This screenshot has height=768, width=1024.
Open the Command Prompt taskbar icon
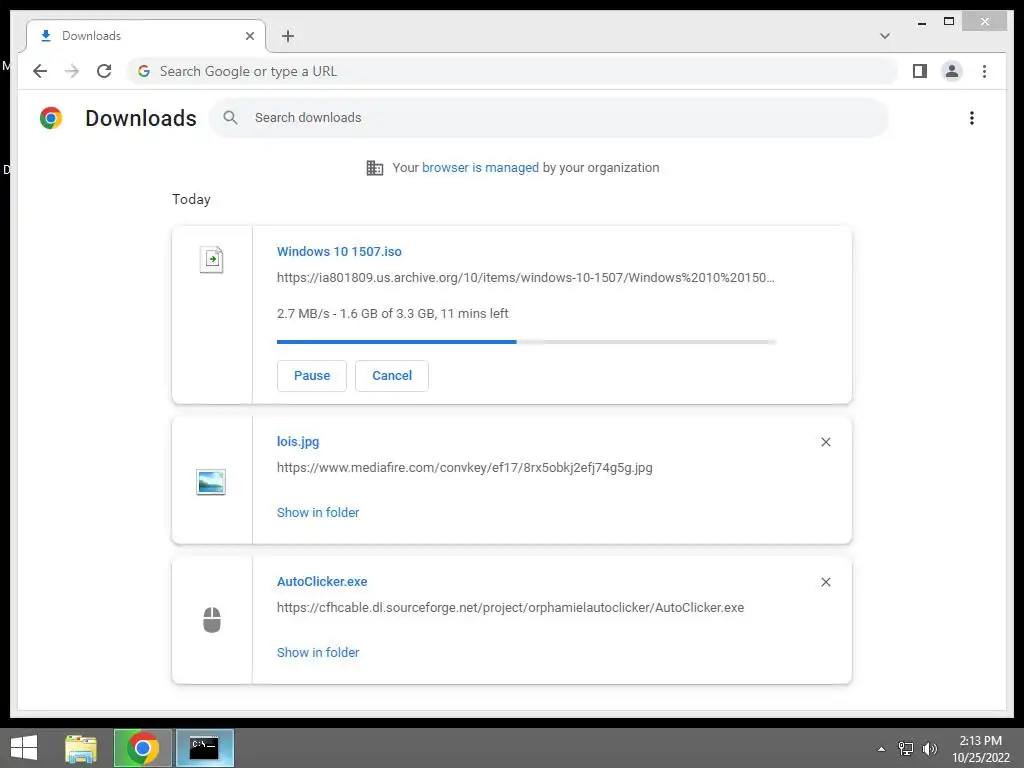point(204,748)
